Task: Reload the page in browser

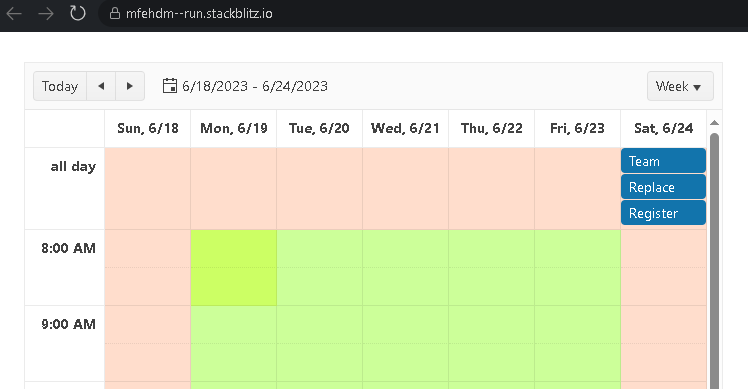Action: coord(78,13)
